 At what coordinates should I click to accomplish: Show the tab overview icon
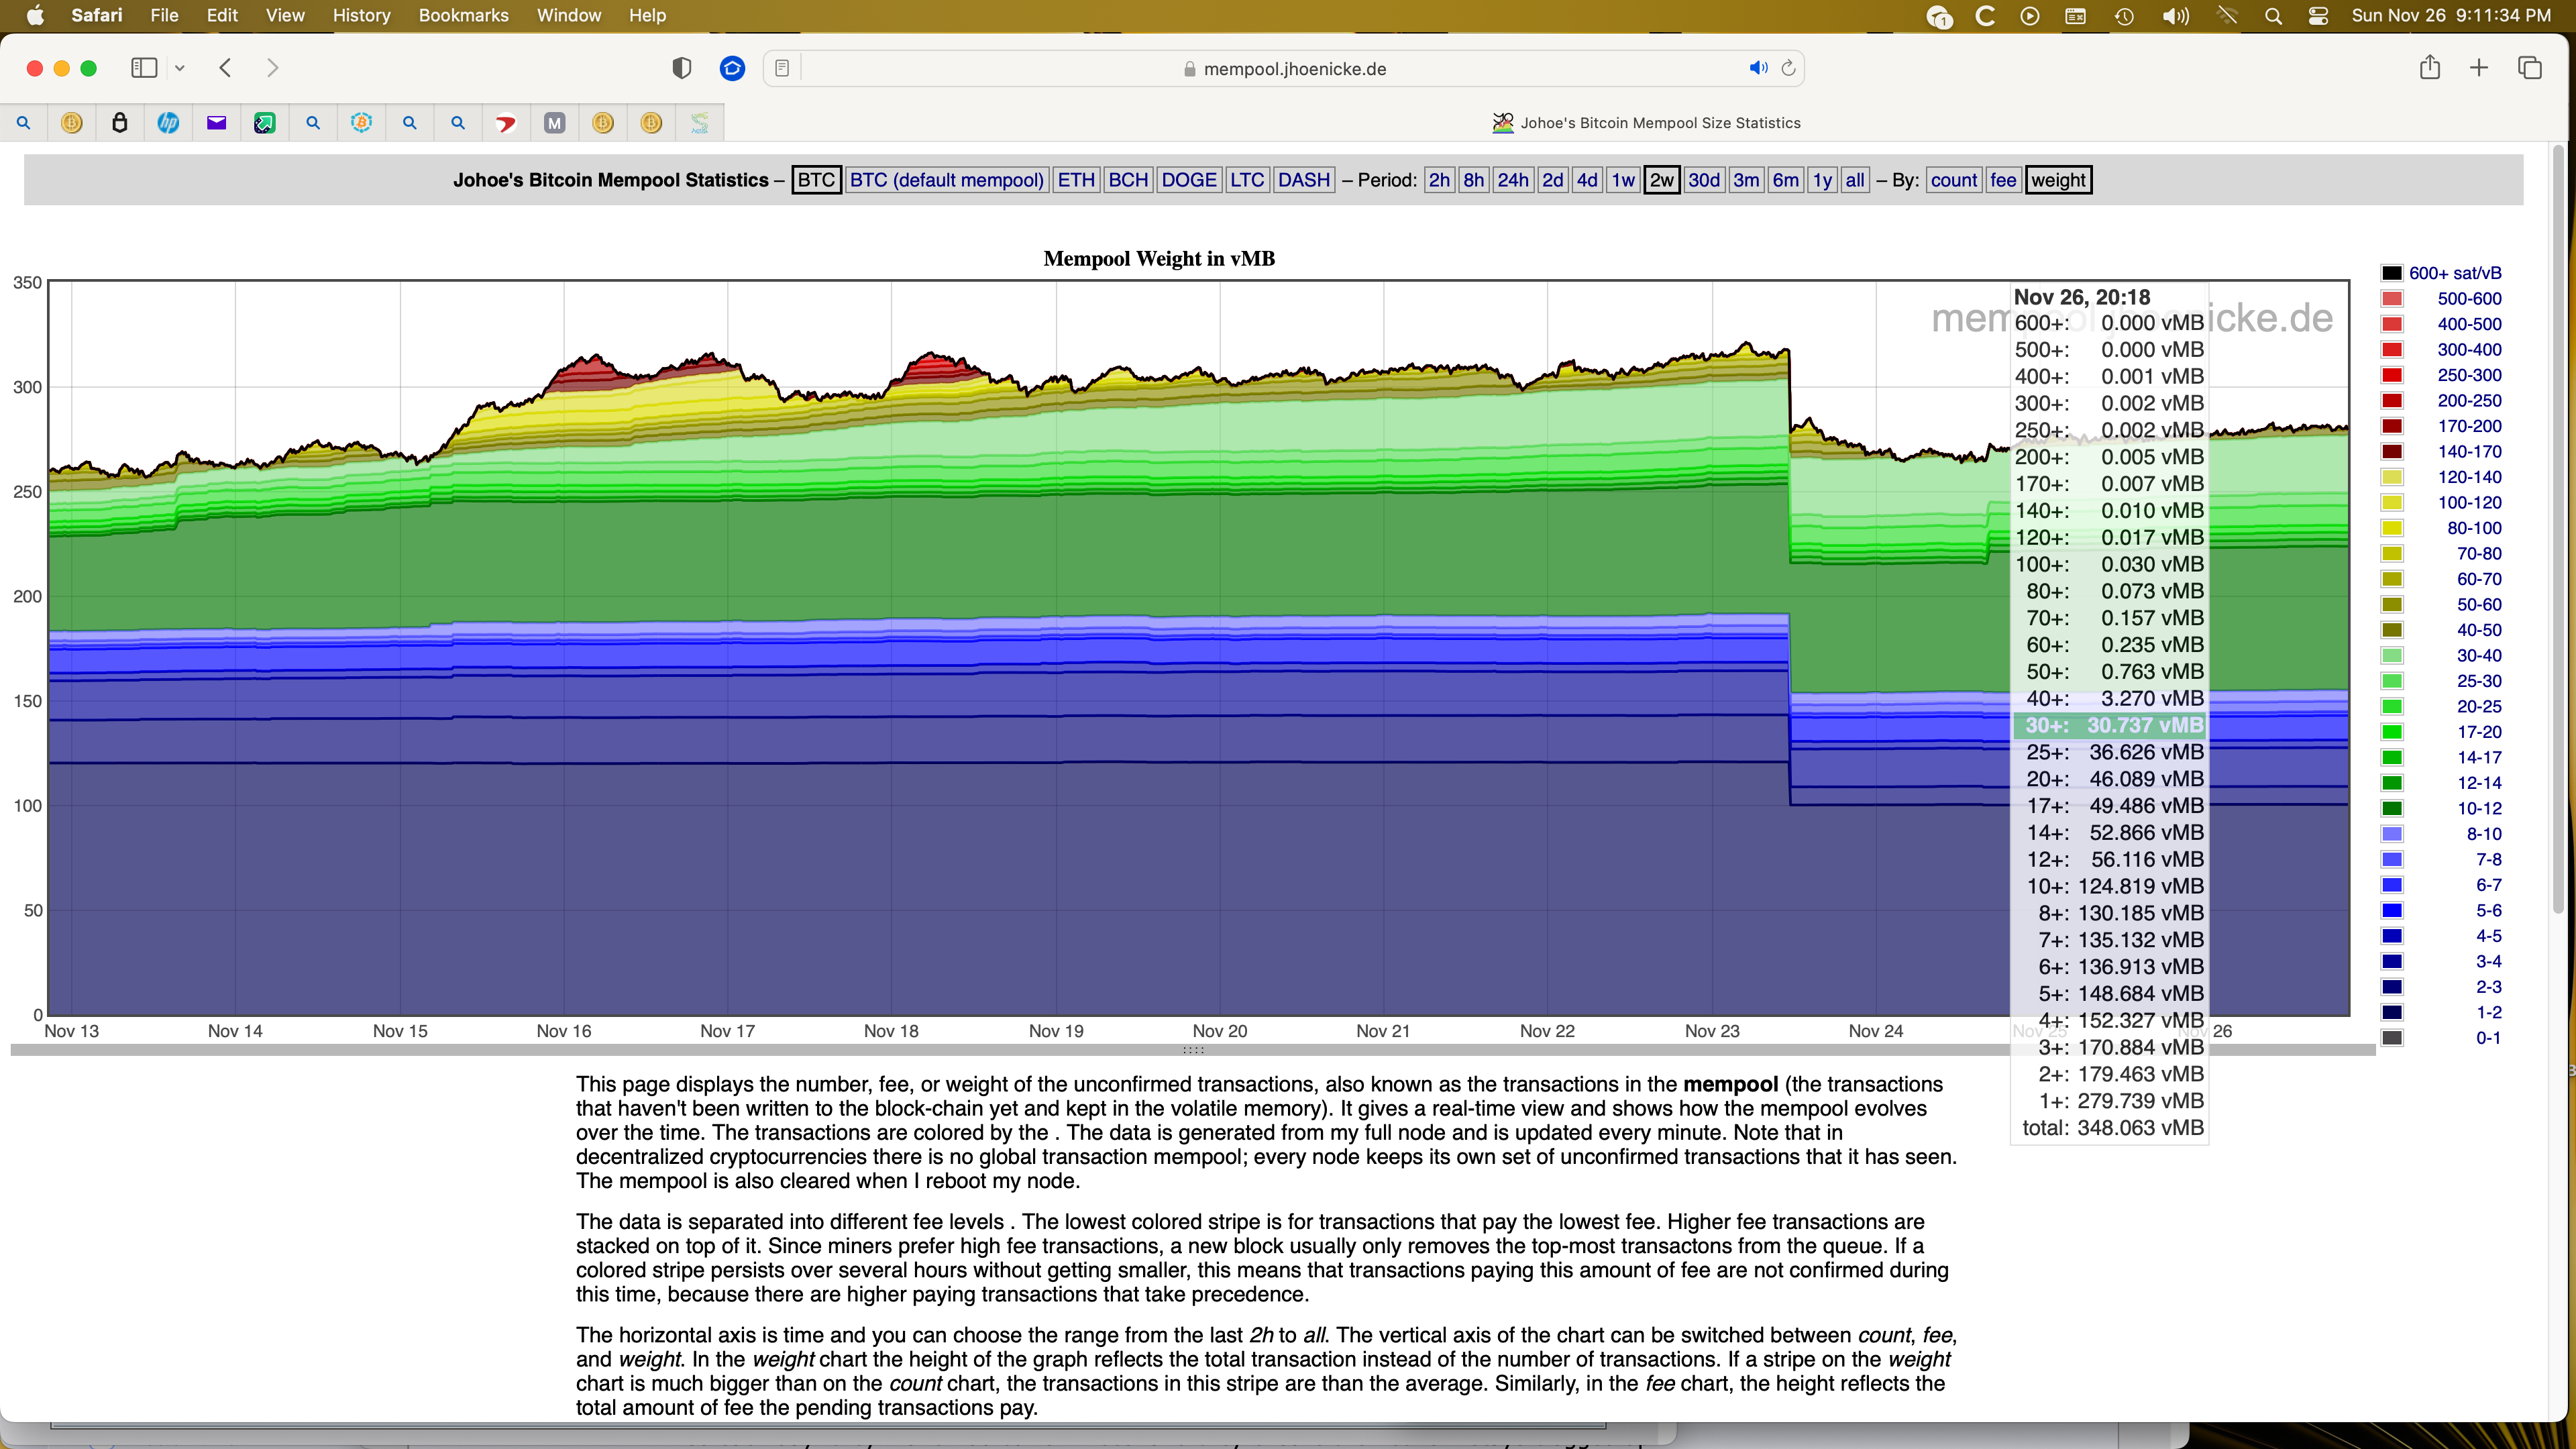pyautogui.click(x=2530, y=68)
